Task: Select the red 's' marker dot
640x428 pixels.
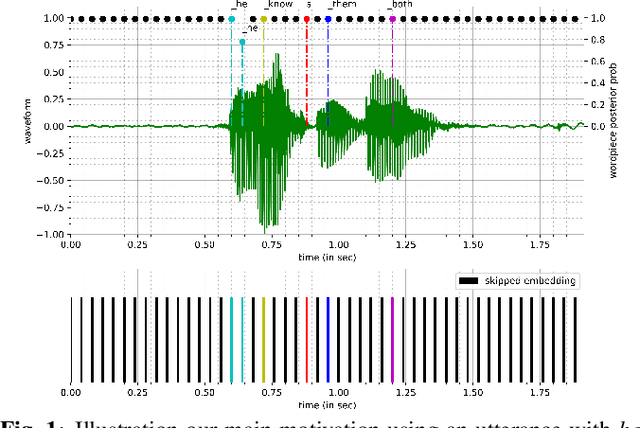Action: click(x=307, y=19)
